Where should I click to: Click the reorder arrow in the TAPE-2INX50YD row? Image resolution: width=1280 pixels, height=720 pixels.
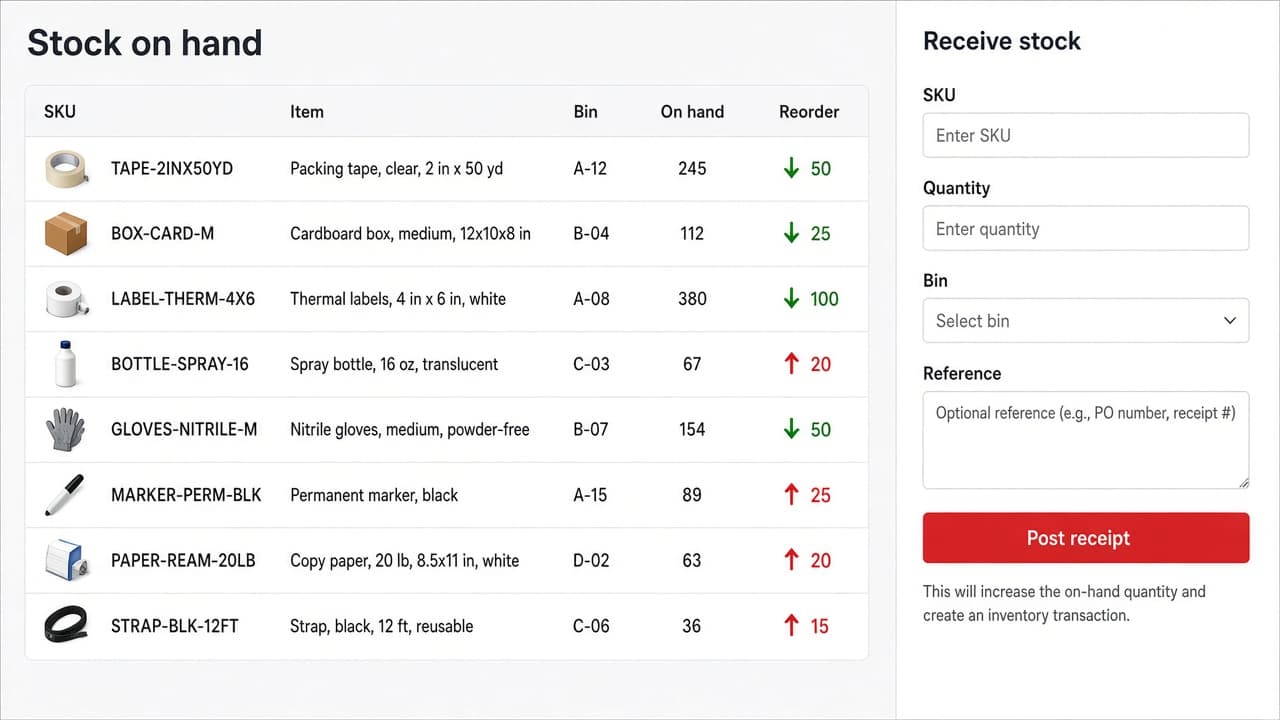(x=792, y=169)
